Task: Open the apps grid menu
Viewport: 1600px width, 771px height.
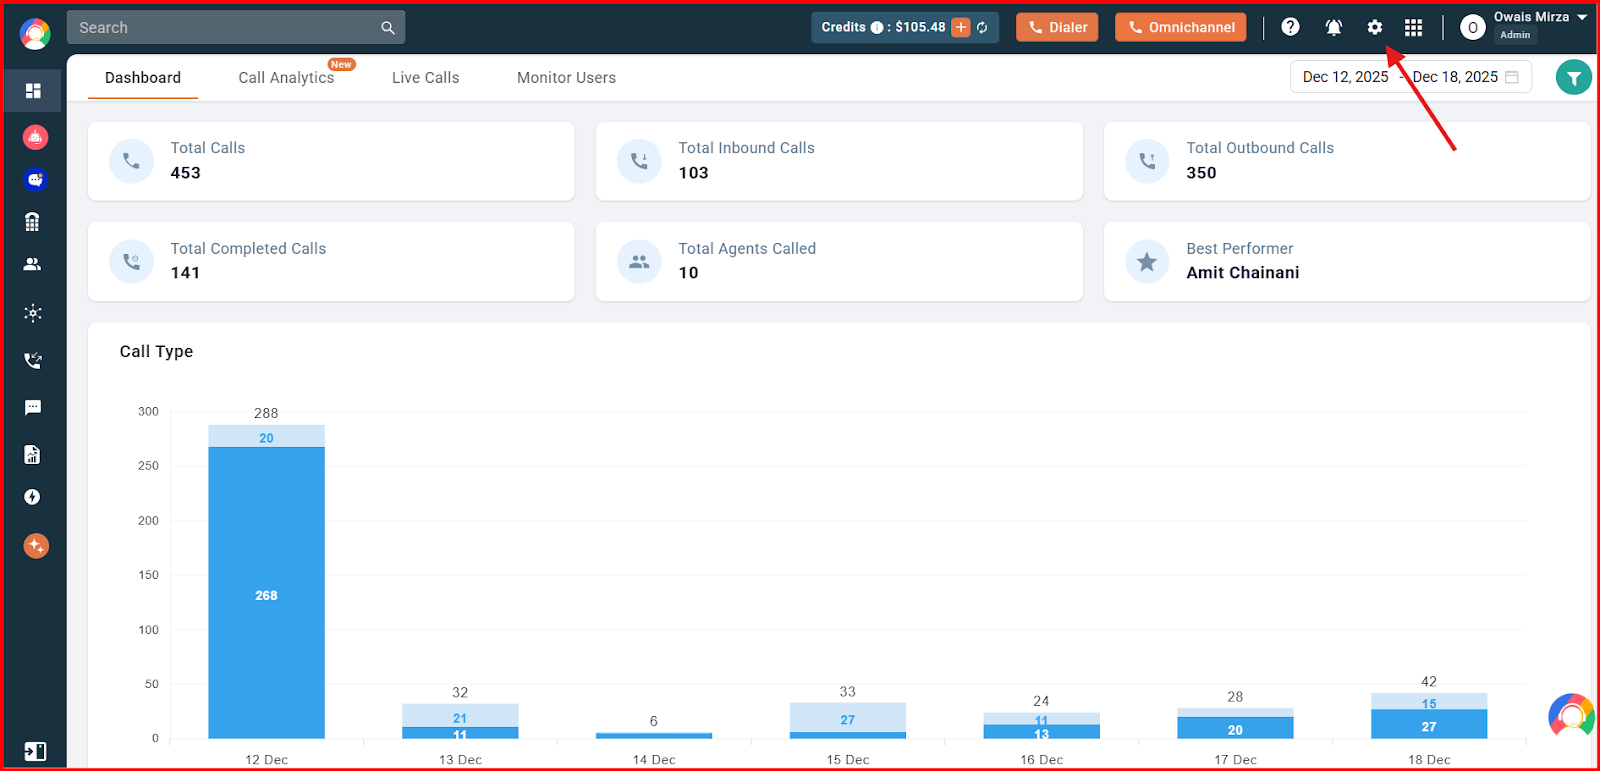Action: point(1413,27)
